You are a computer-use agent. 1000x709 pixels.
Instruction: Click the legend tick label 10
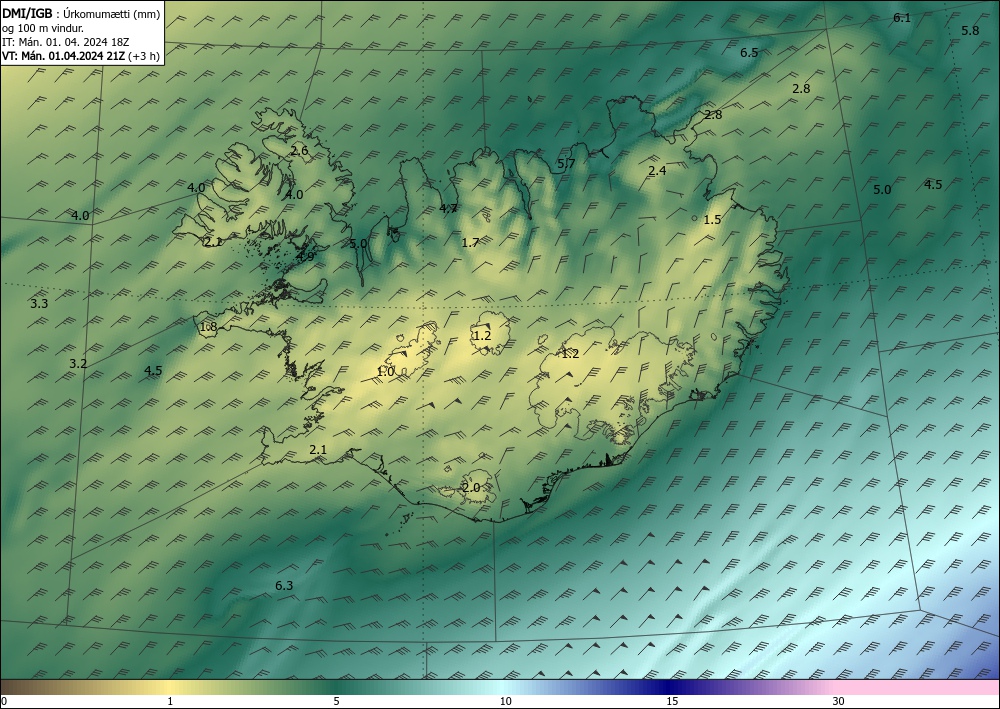pos(505,701)
